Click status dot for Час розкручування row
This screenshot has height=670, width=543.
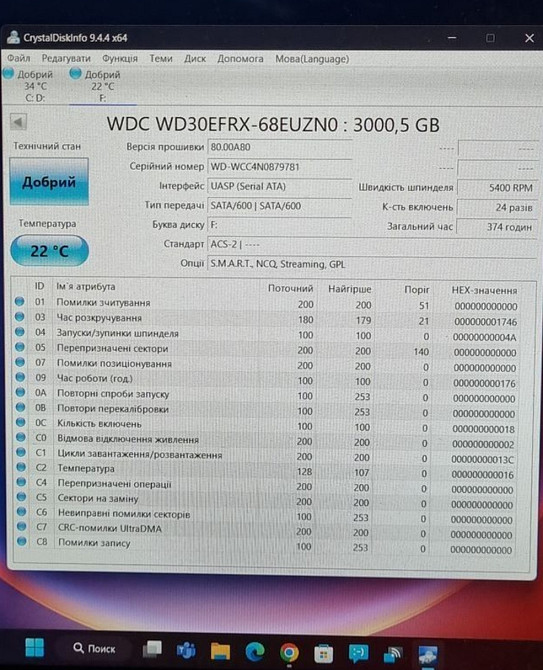point(19,317)
